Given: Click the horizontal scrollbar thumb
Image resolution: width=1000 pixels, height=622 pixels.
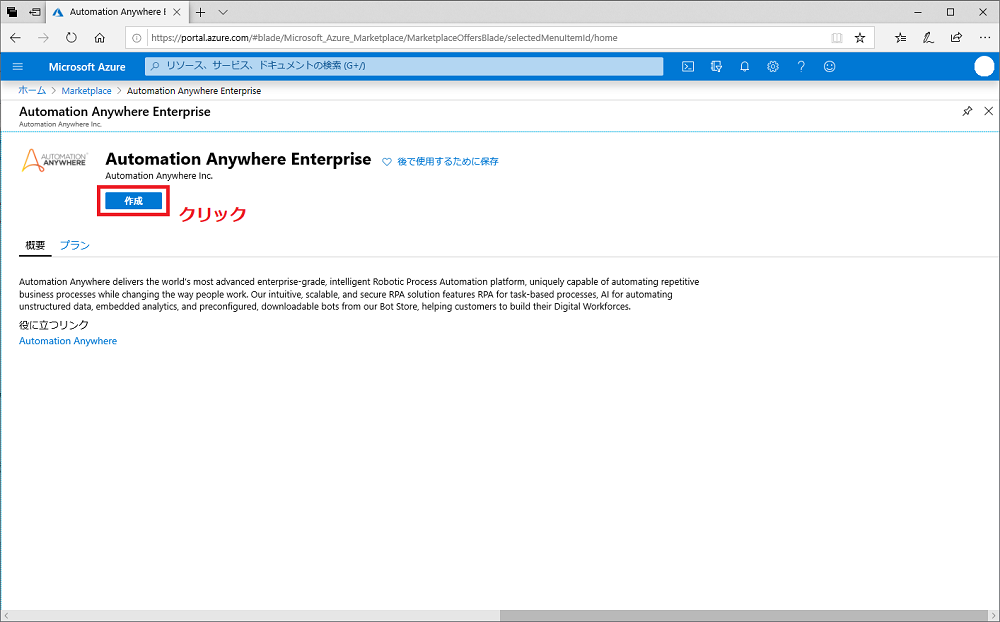Looking at the screenshot, I should click(744, 616).
